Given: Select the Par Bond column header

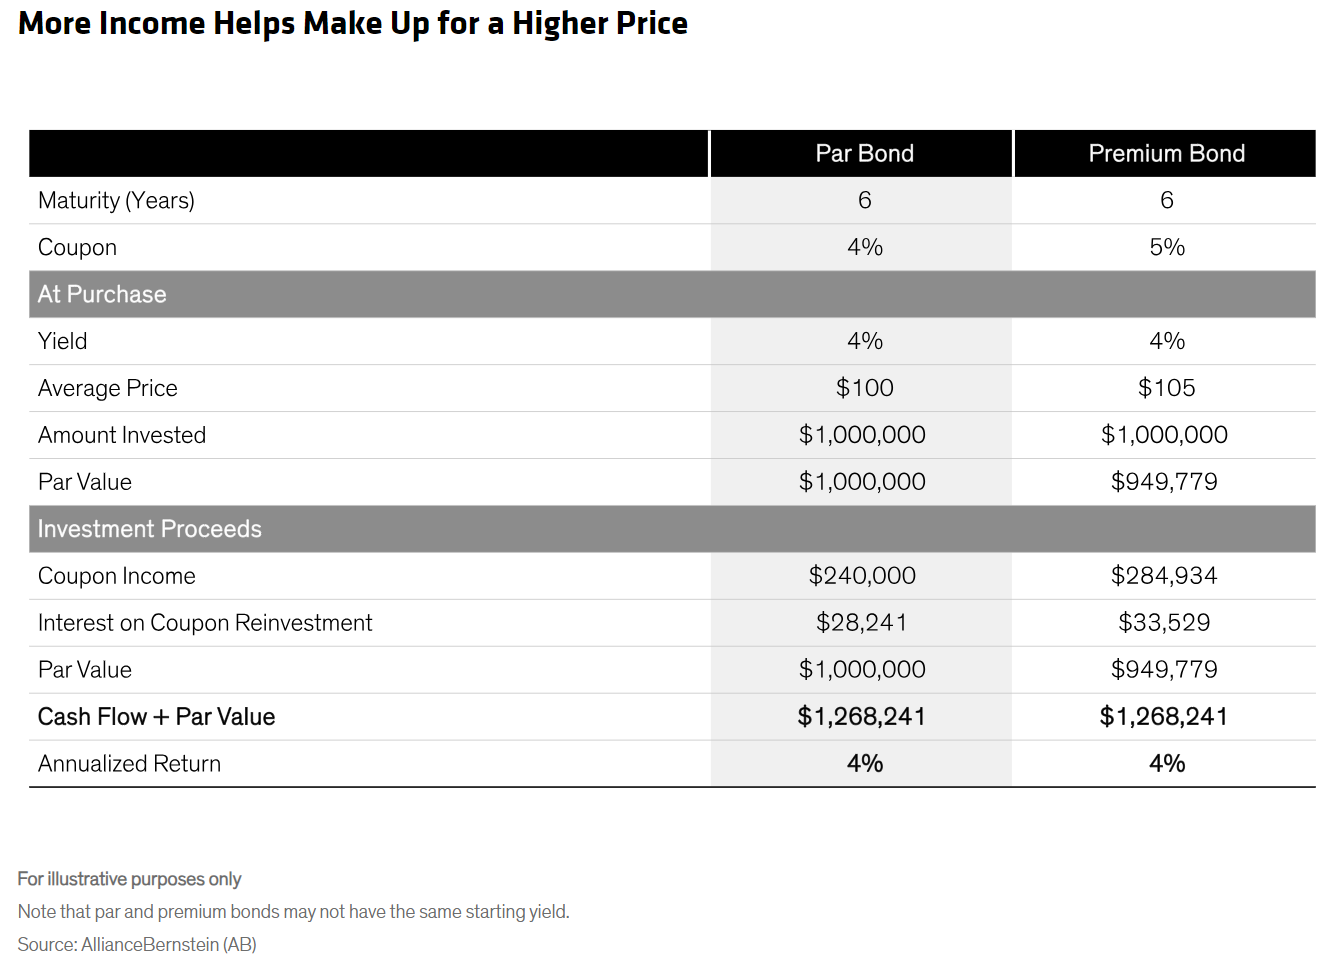Looking at the screenshot, I should click(864, 153).
